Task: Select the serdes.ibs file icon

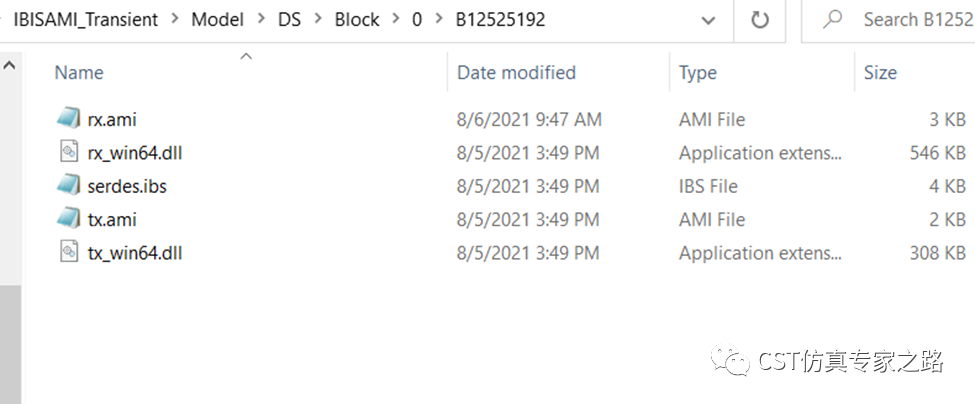Action: click(68, 185)
